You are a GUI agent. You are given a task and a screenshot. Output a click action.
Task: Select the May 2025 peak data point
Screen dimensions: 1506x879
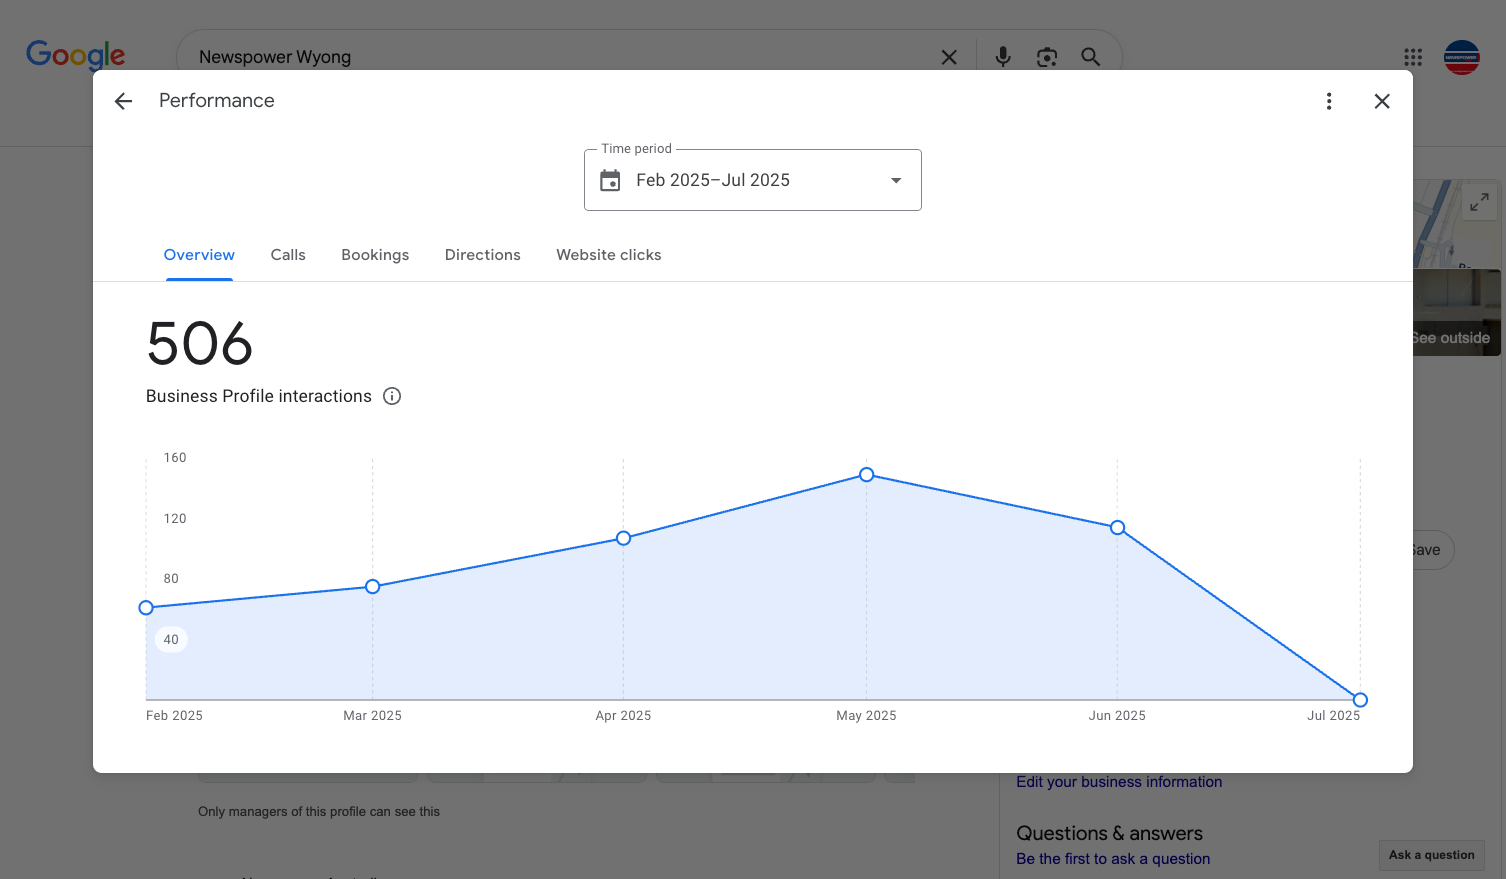pos(867,475)
